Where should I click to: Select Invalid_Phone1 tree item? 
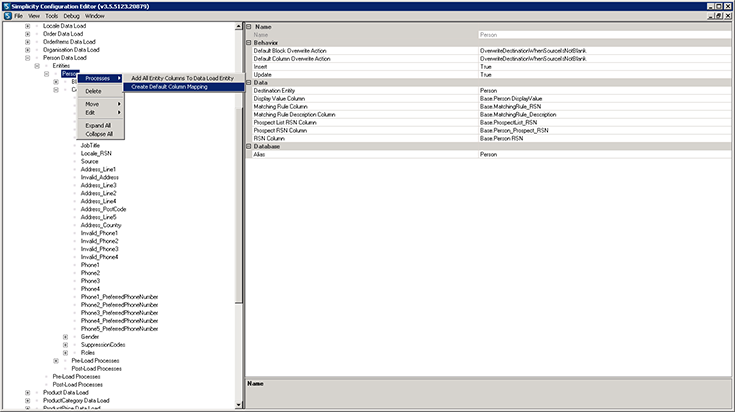[x=99, y=233]
